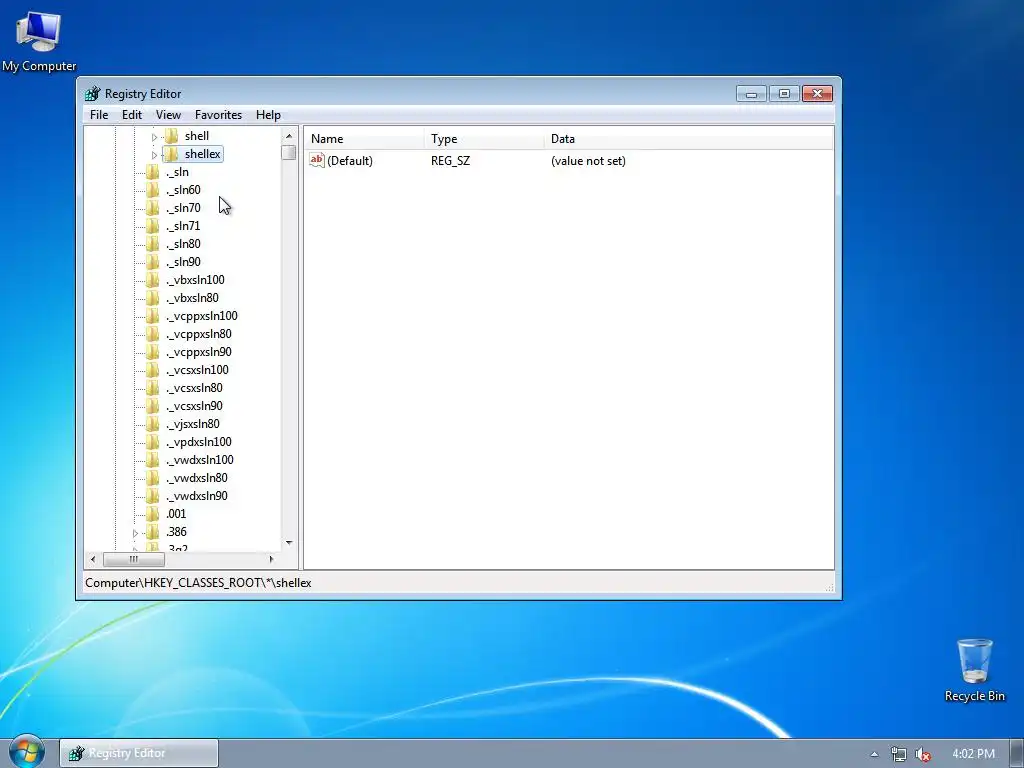The image size is (1024, 768).
Task: Click the ._vbxsln100 folder icon
Action: tap(153, 280)
